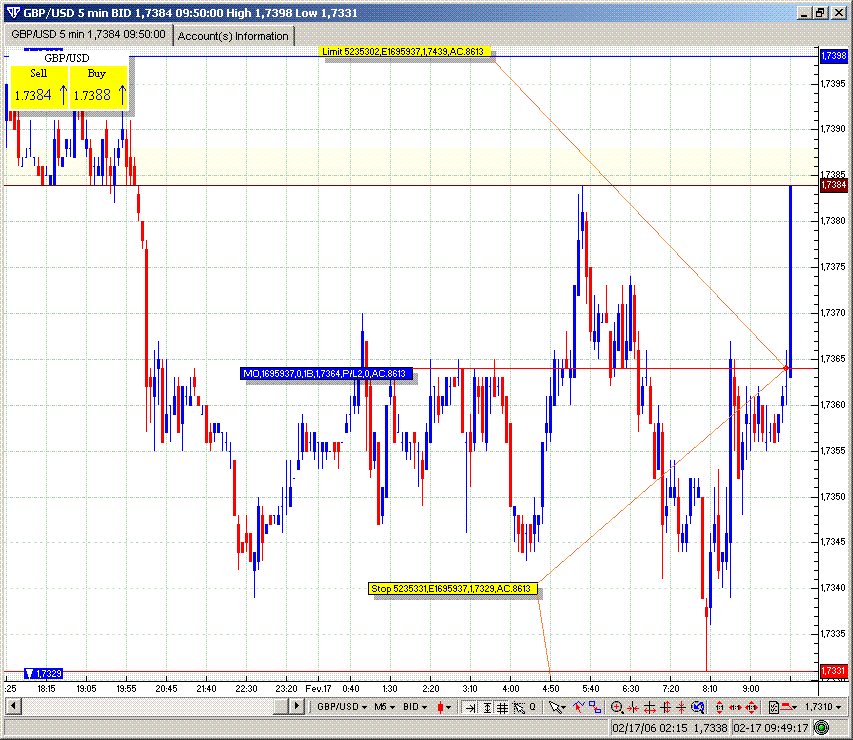The image size is (853, 740).
Task: Click the horizontal scrollbar thumb
Action: tap(281, 707)
